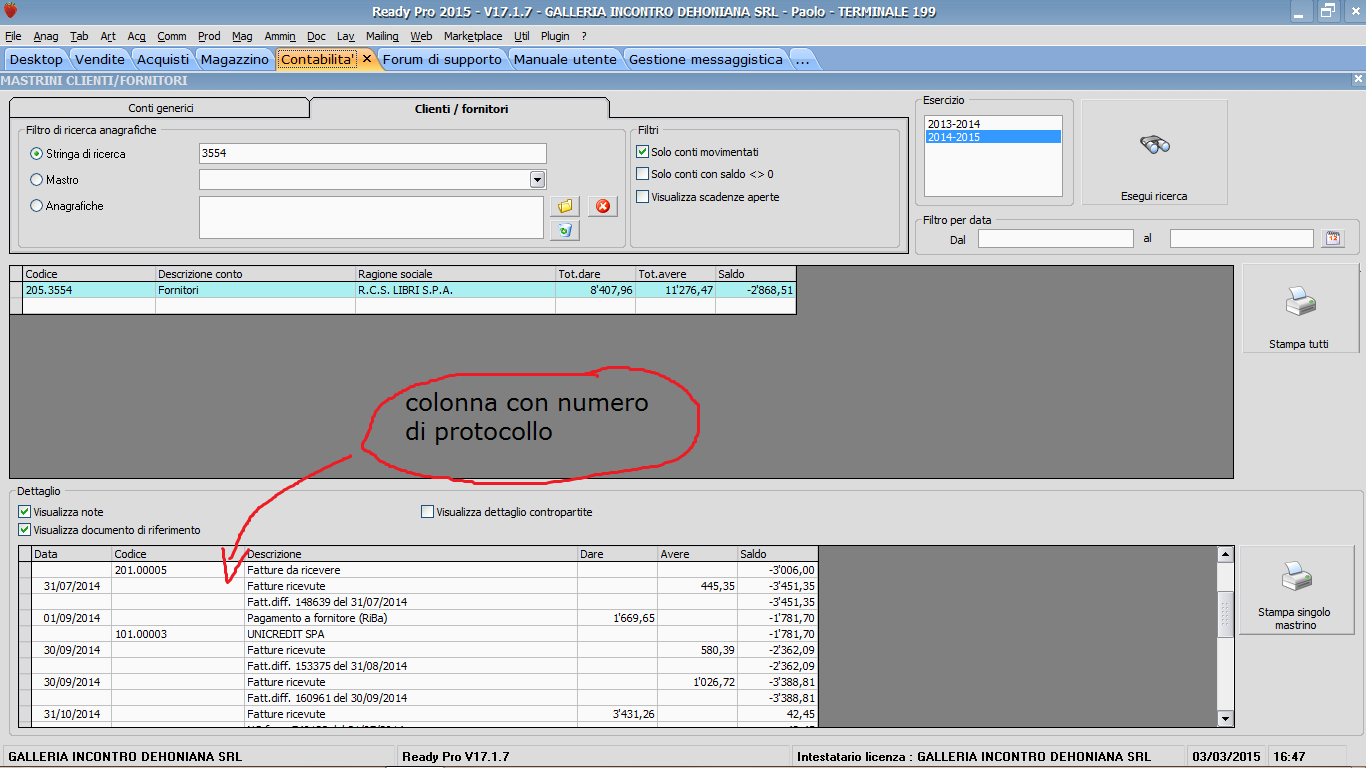Viewport: 1366px width, 768px height.
Task: Switch to the Magazzino tab
Action: (235, 59)
